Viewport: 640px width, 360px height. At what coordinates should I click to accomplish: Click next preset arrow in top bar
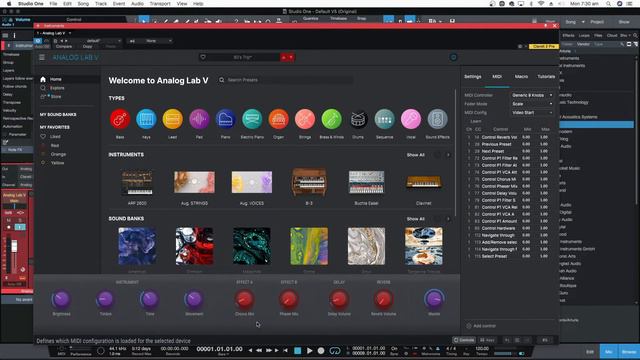coord(291,58)
